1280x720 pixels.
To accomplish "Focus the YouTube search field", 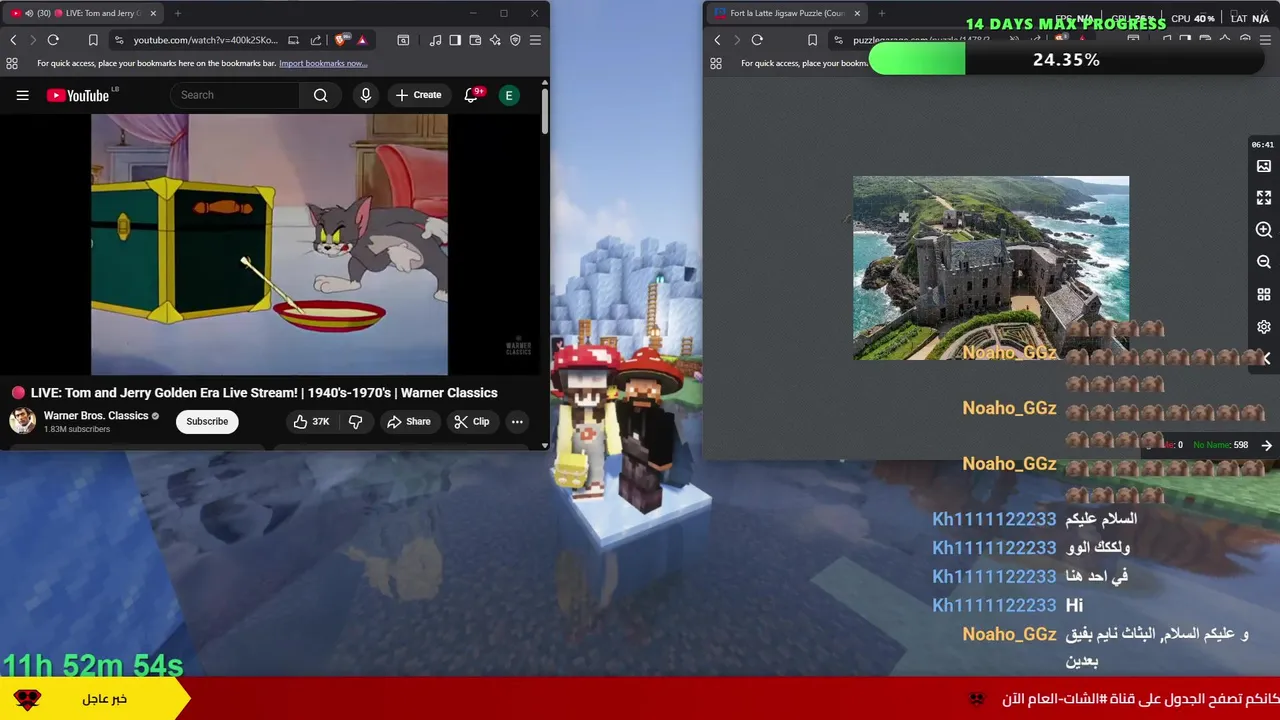I will point(235,95).
